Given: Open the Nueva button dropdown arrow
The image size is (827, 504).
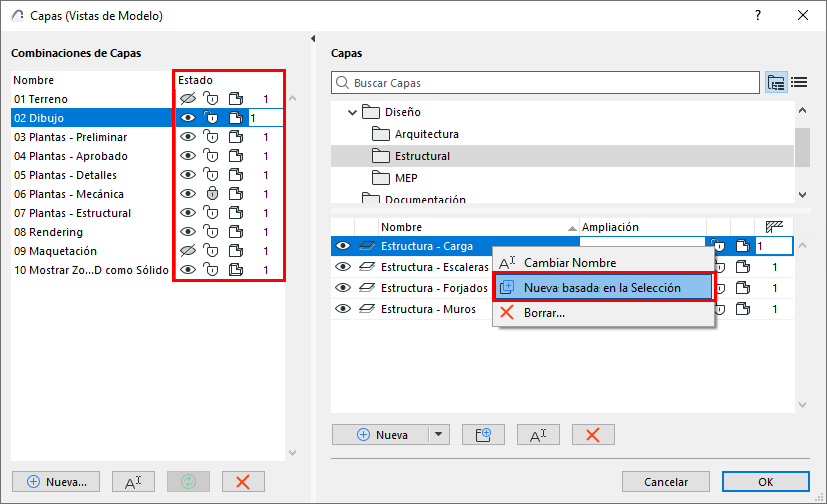Looking at the screenshot, I should point(438,435).
